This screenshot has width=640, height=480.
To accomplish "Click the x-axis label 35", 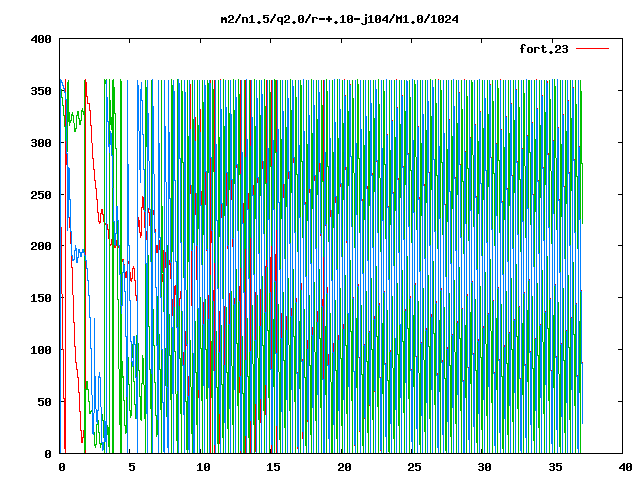I will 555,467.
